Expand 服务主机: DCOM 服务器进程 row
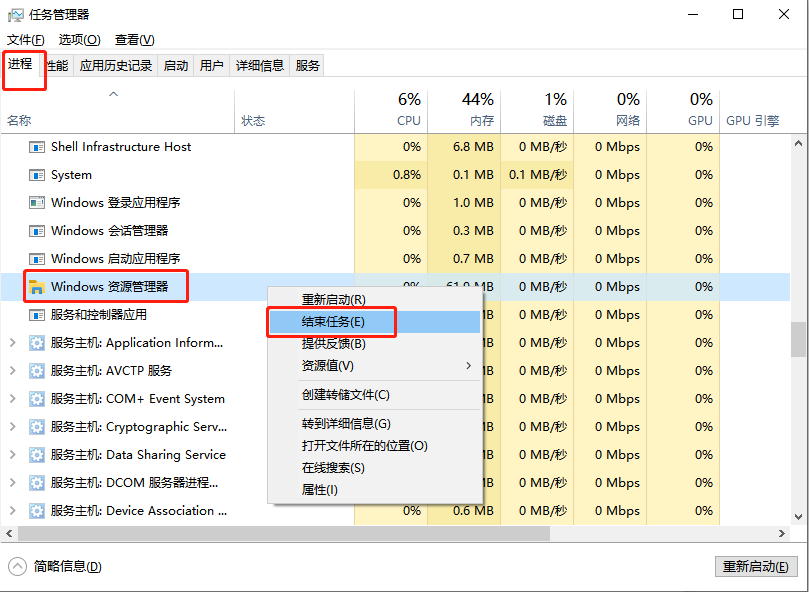 [x=13, y=483]
